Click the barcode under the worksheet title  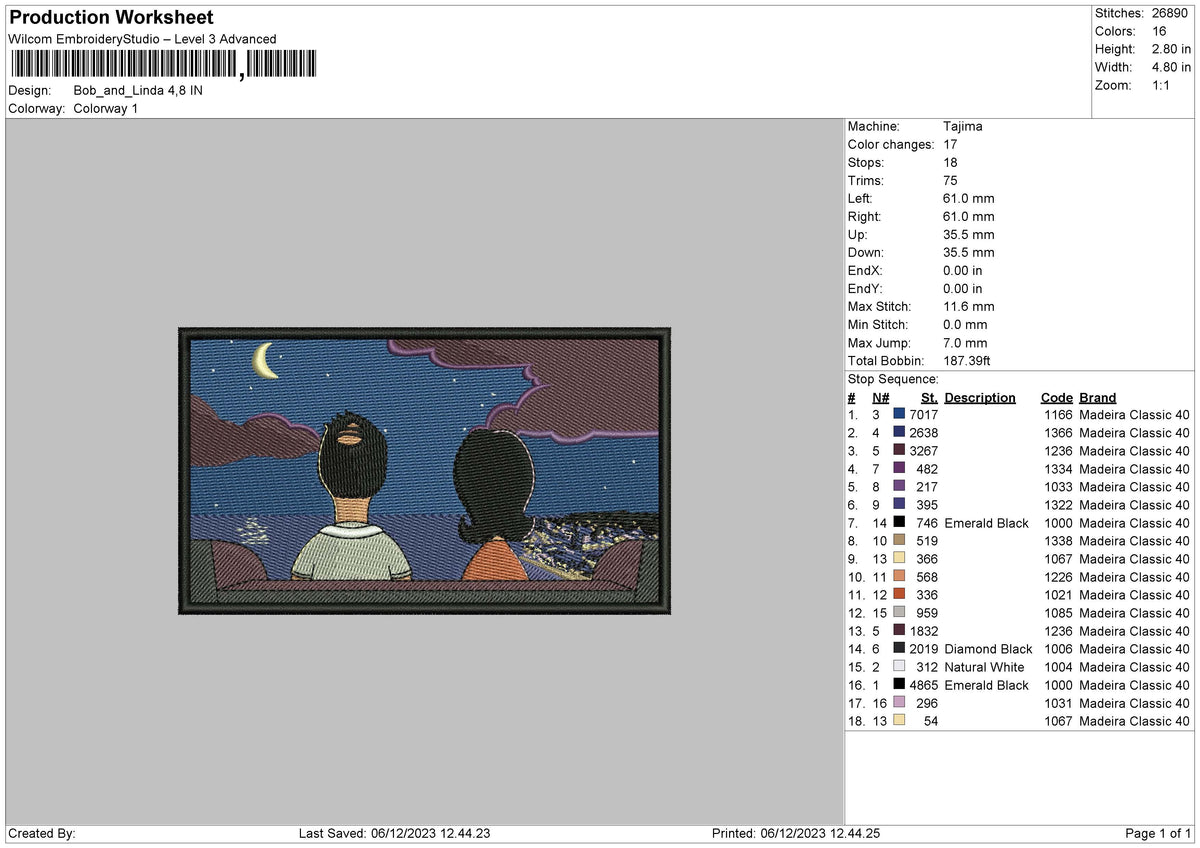pos(164,64)
